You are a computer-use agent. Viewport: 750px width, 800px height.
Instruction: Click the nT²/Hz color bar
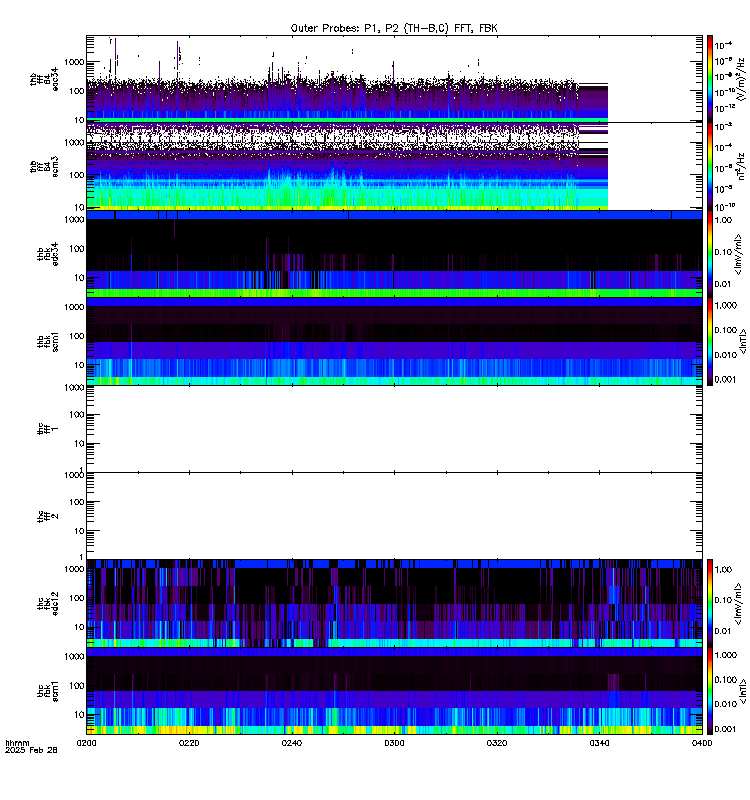pyautogui.click(x=710, y=166)
